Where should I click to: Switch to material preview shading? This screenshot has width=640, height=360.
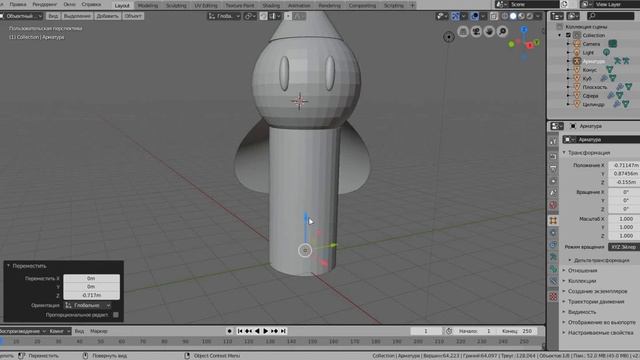(521, 16)
